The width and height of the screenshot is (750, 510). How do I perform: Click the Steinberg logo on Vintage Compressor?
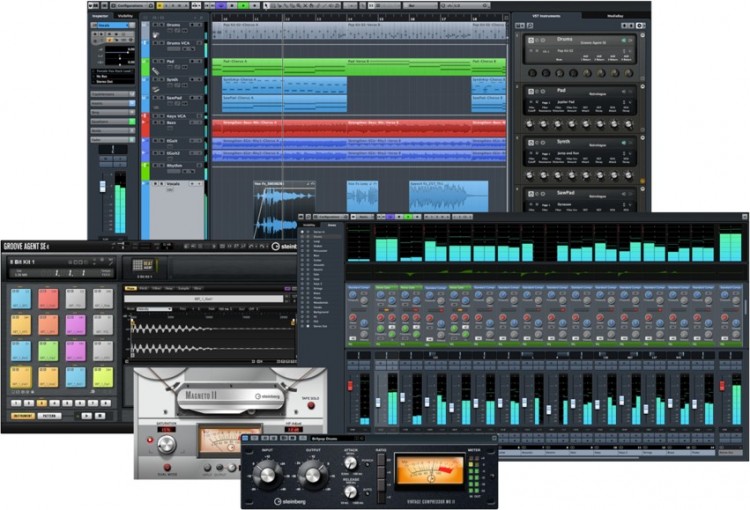pyautogui.click(x=290, y=501)
